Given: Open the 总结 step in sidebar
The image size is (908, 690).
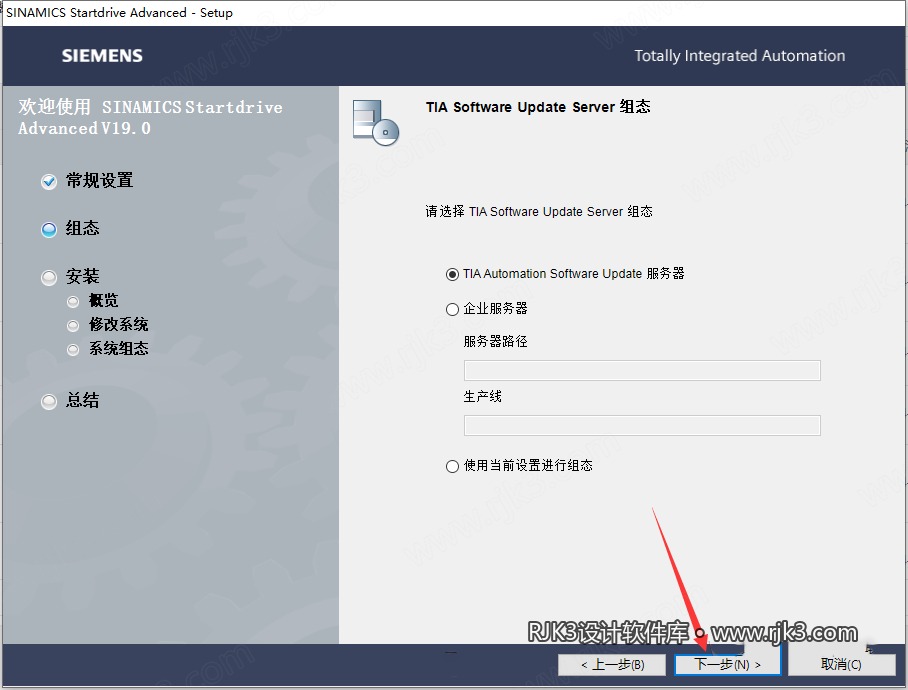Looking at the screenshot, I should [x=82, y=400].
